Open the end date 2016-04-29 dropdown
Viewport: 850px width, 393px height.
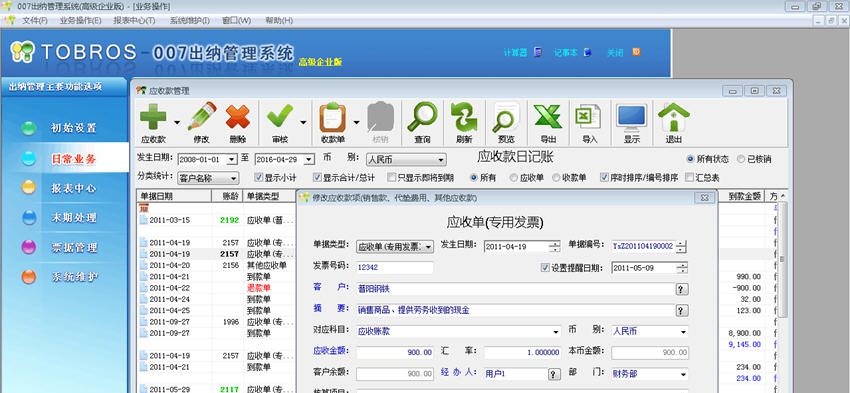tap(309, 159)
